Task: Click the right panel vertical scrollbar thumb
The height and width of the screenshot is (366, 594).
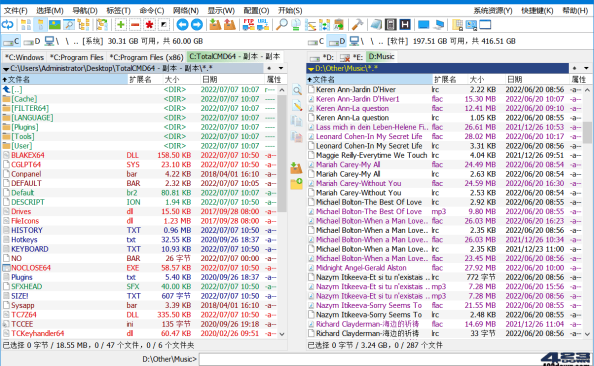Action: 587,132
